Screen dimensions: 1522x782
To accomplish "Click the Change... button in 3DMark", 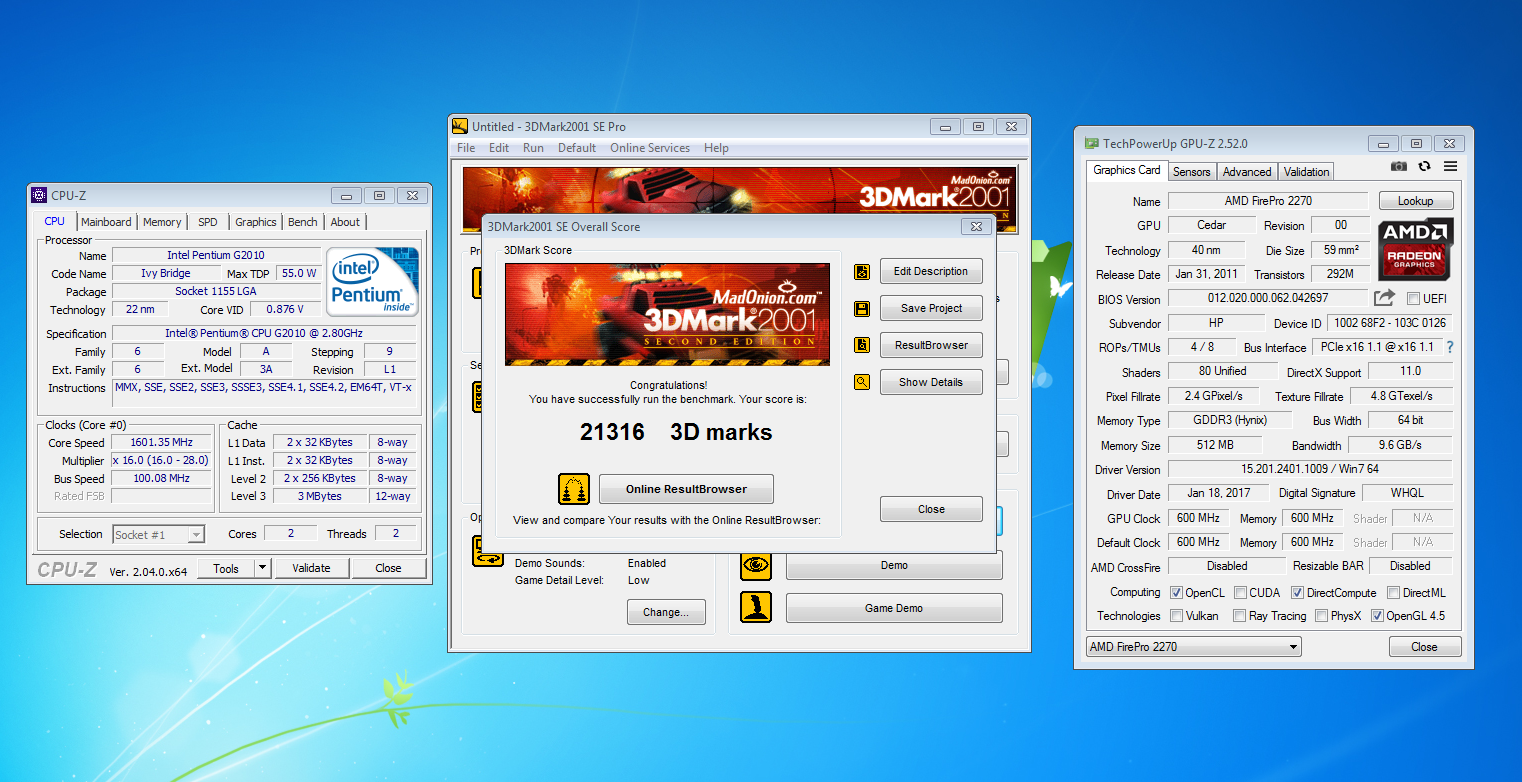I will coord(666,612).
